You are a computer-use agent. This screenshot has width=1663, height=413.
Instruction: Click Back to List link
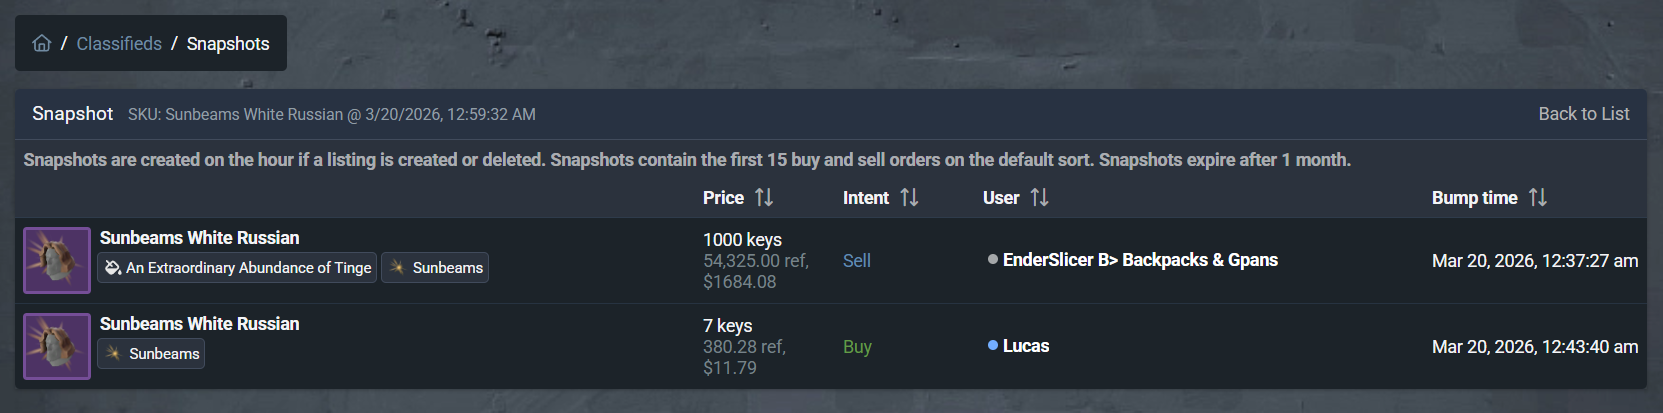pos(1583,114)
